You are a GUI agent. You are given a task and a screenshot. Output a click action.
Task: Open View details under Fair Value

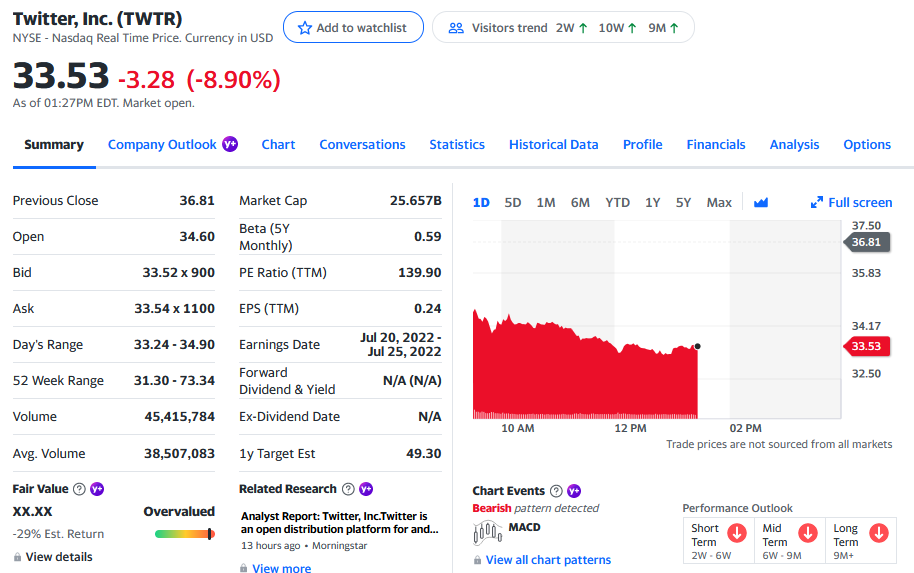[x=59, y=557]
